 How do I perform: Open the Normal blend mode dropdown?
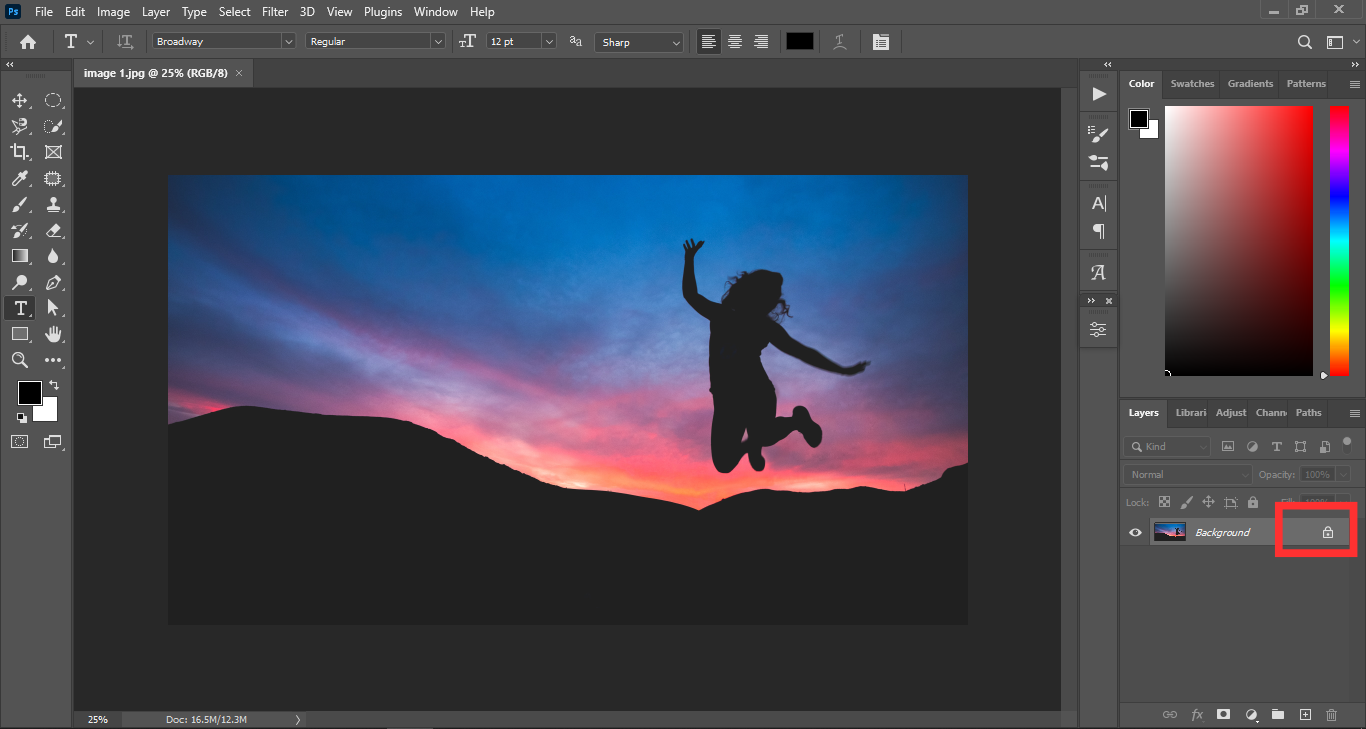pos(1187,474)
